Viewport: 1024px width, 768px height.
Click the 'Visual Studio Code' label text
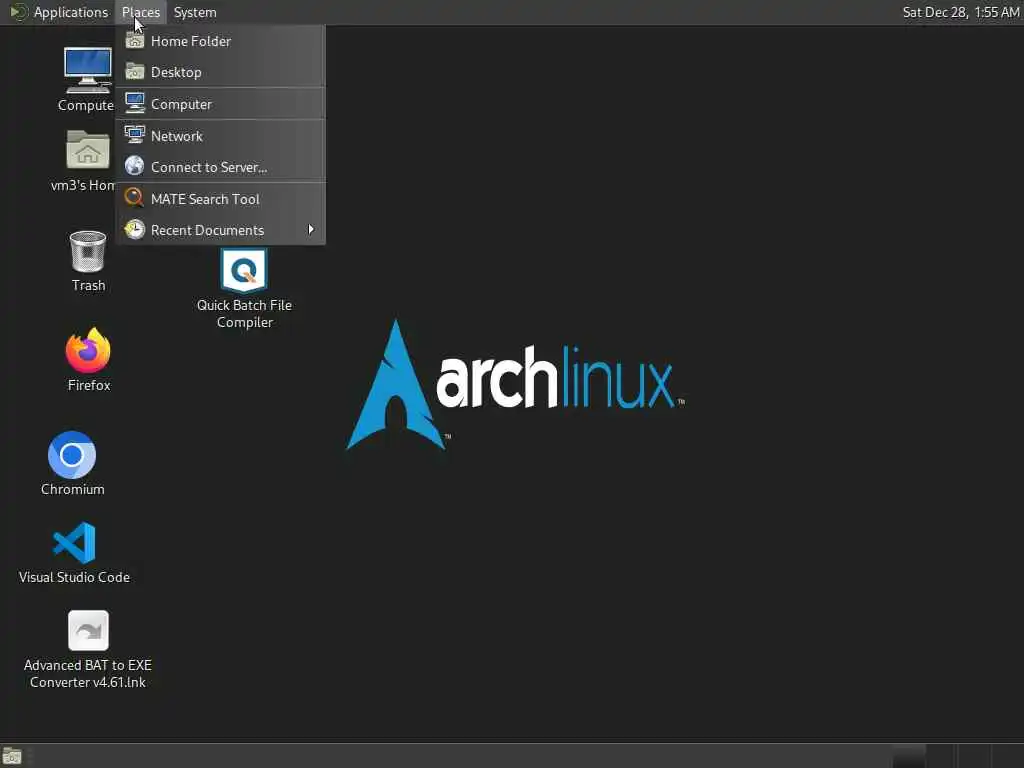click(x=74, y=577)
